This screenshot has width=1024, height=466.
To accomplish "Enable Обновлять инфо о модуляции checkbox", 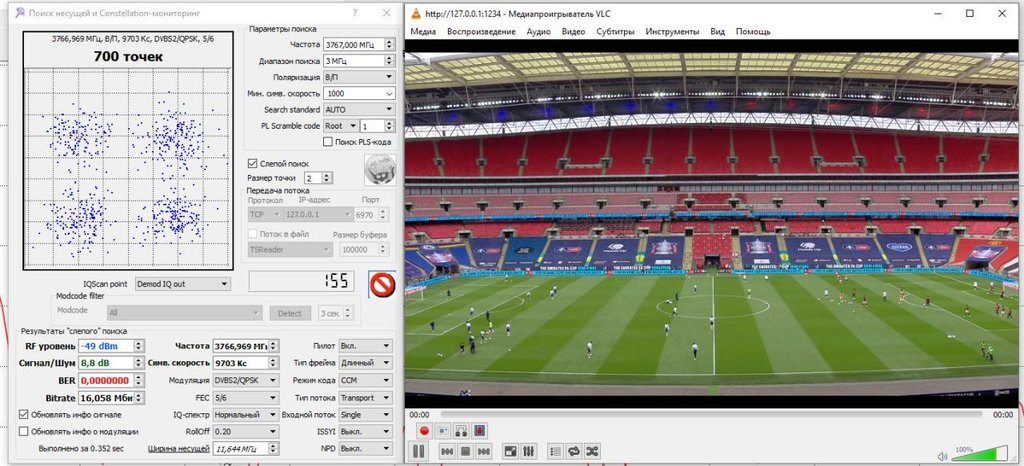I will point(24,431).
